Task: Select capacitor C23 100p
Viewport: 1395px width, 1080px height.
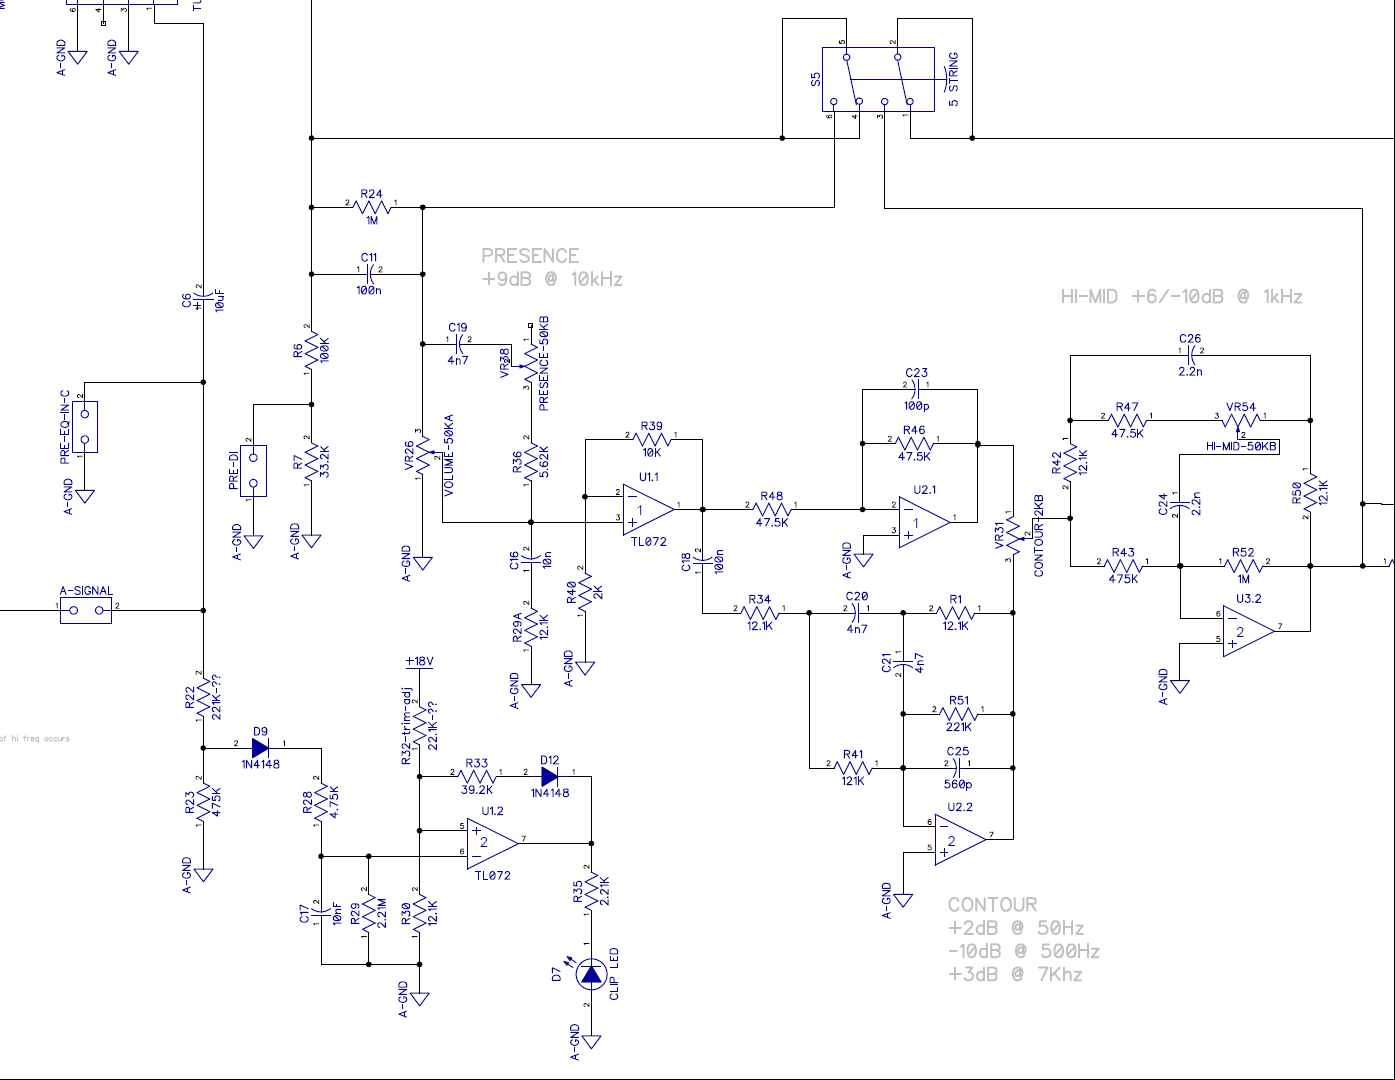Action: tap(917, 390)
